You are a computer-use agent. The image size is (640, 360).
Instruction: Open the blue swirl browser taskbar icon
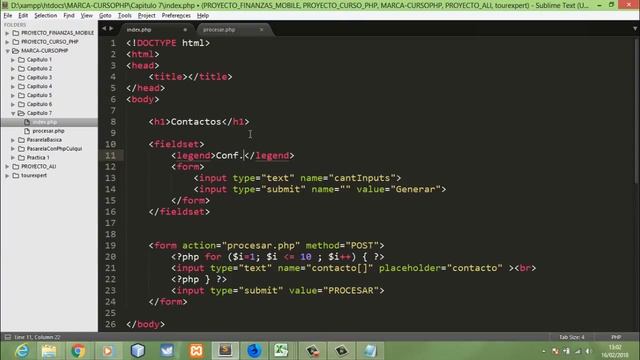point(254,351)
